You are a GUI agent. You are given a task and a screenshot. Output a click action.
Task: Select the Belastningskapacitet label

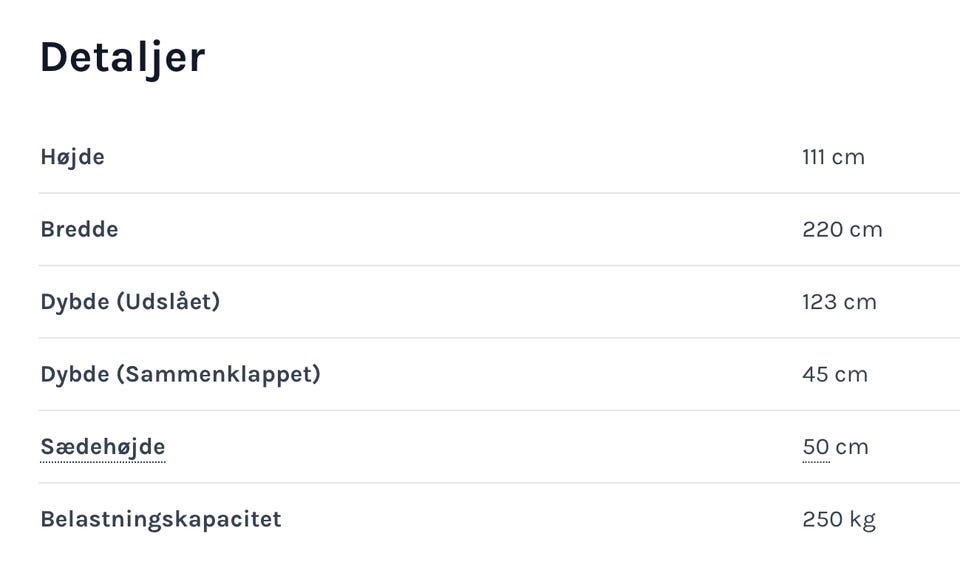coord(161,519)
